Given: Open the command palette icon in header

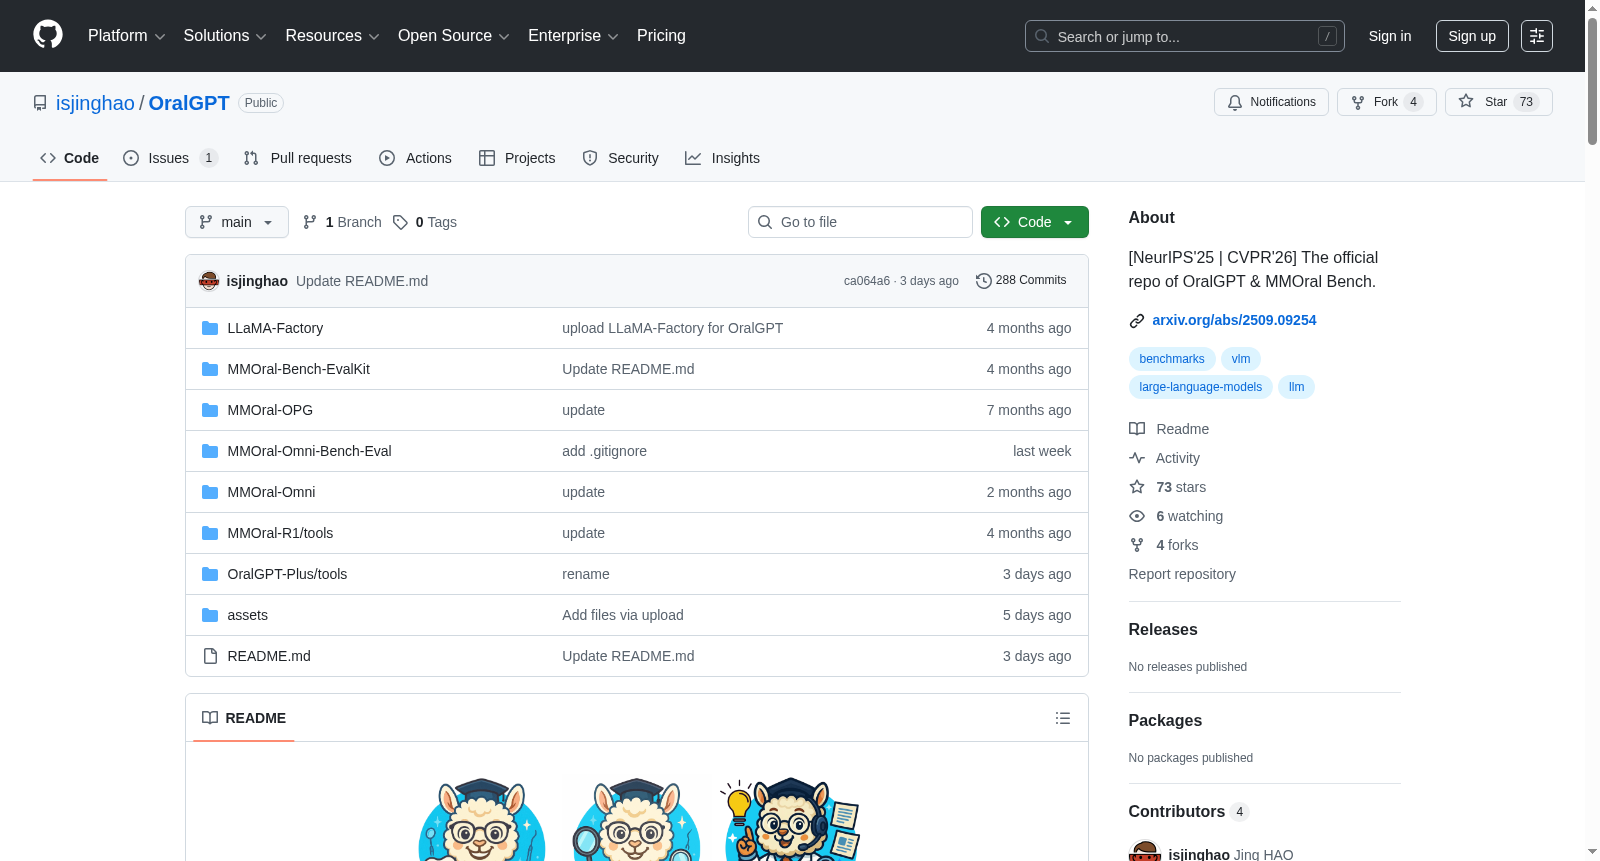Looking at the screenshot, I should point(1536,36).
